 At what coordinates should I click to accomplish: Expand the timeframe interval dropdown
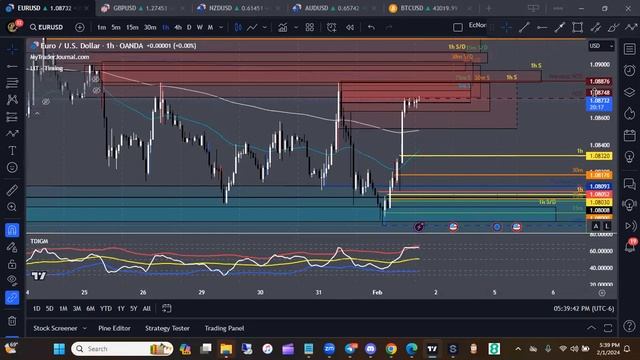pyautogui.click(x=221, y=27)
